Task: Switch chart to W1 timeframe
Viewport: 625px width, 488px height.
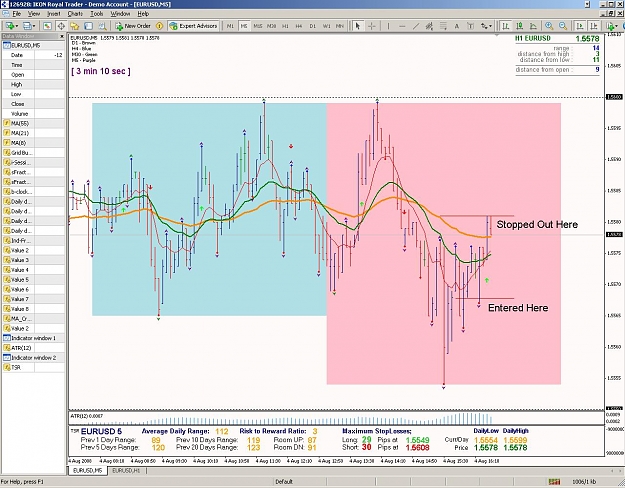Action: 326,26
